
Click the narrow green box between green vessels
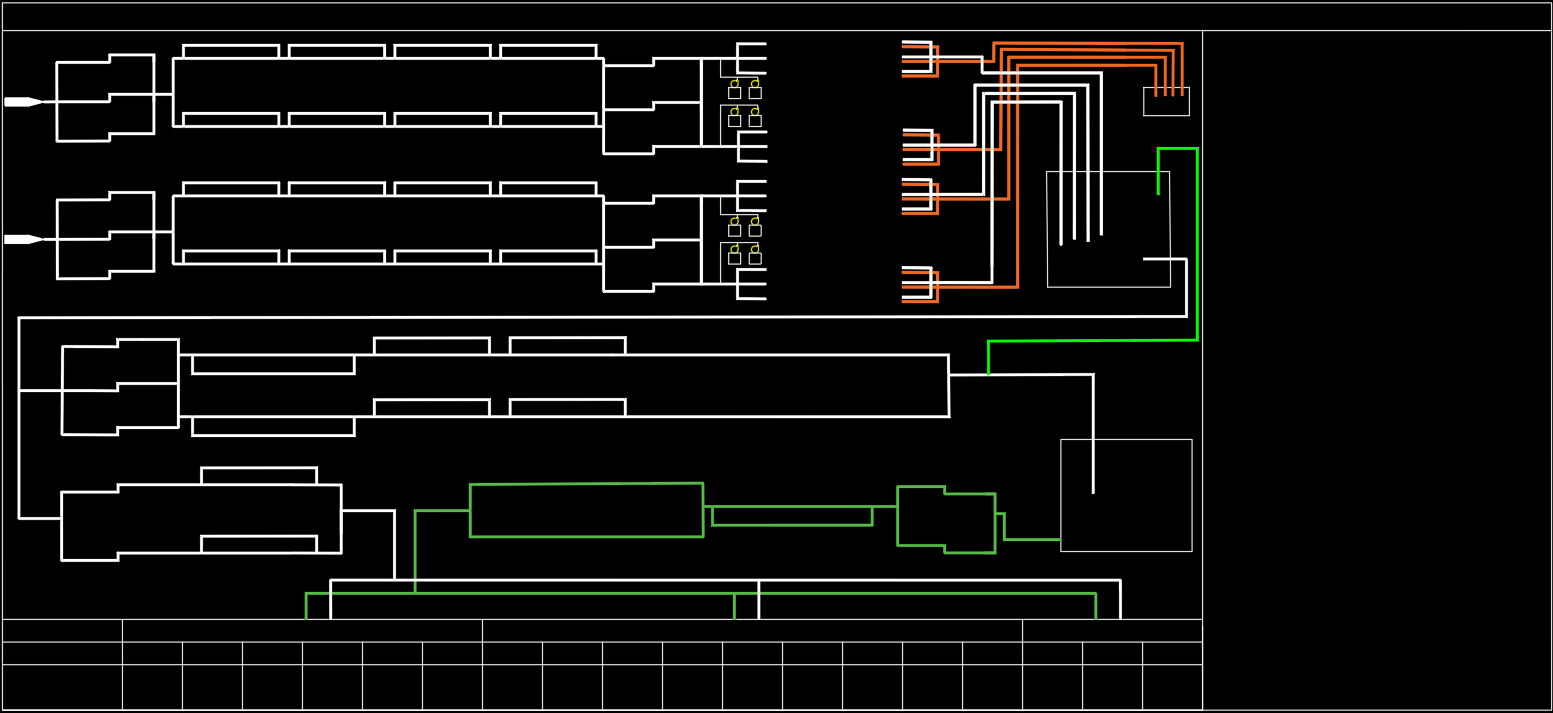click(792, 516)
